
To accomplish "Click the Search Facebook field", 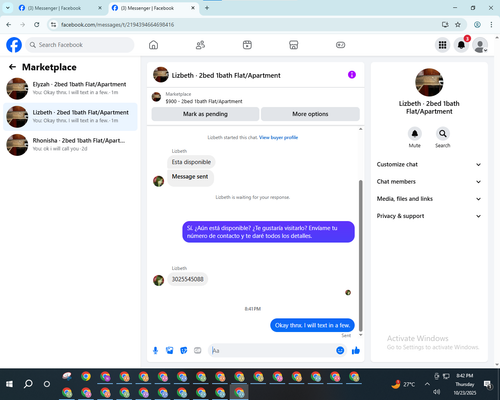I will click(80, 45).
